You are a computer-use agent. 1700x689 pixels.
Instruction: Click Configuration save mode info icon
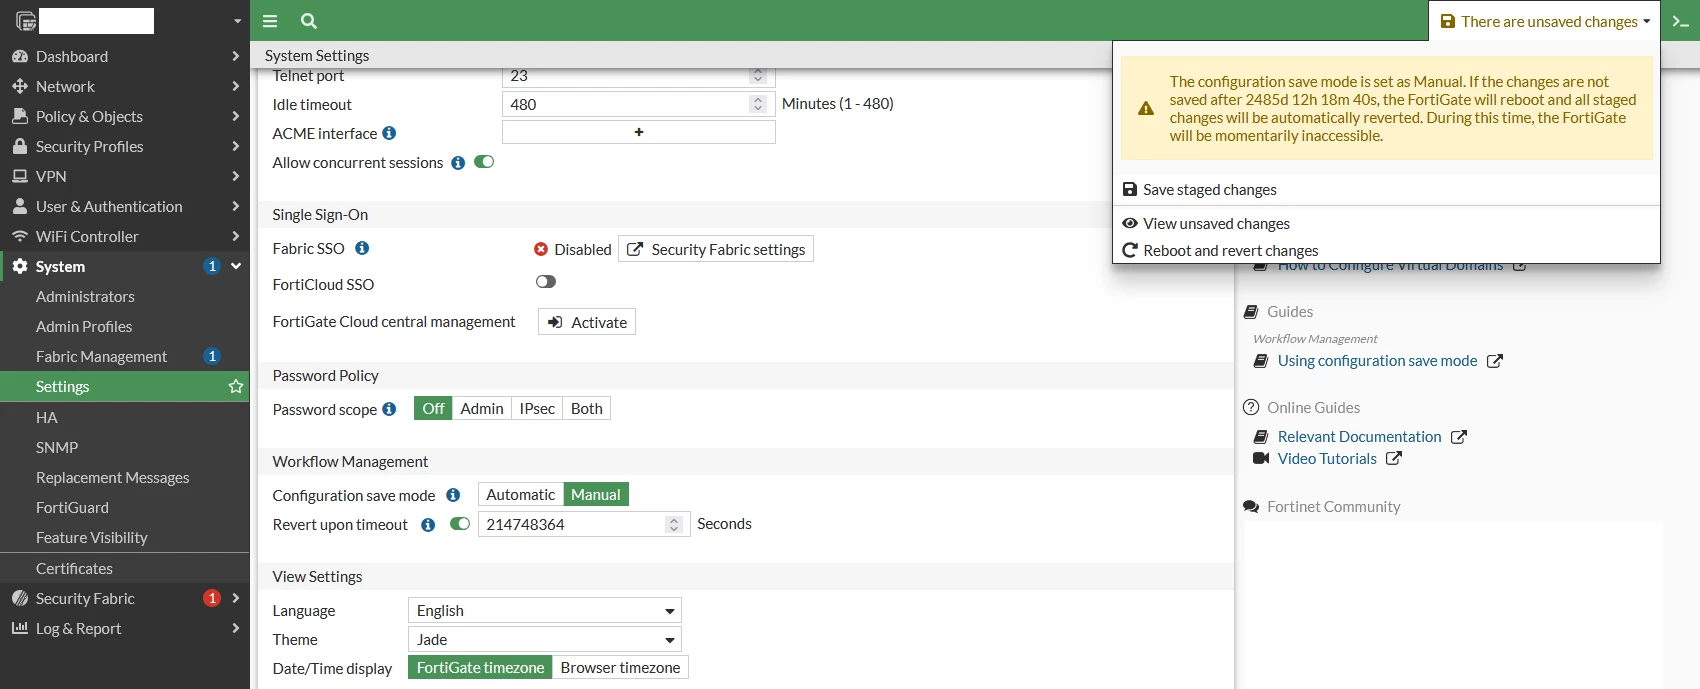click(x=453, y=495)
